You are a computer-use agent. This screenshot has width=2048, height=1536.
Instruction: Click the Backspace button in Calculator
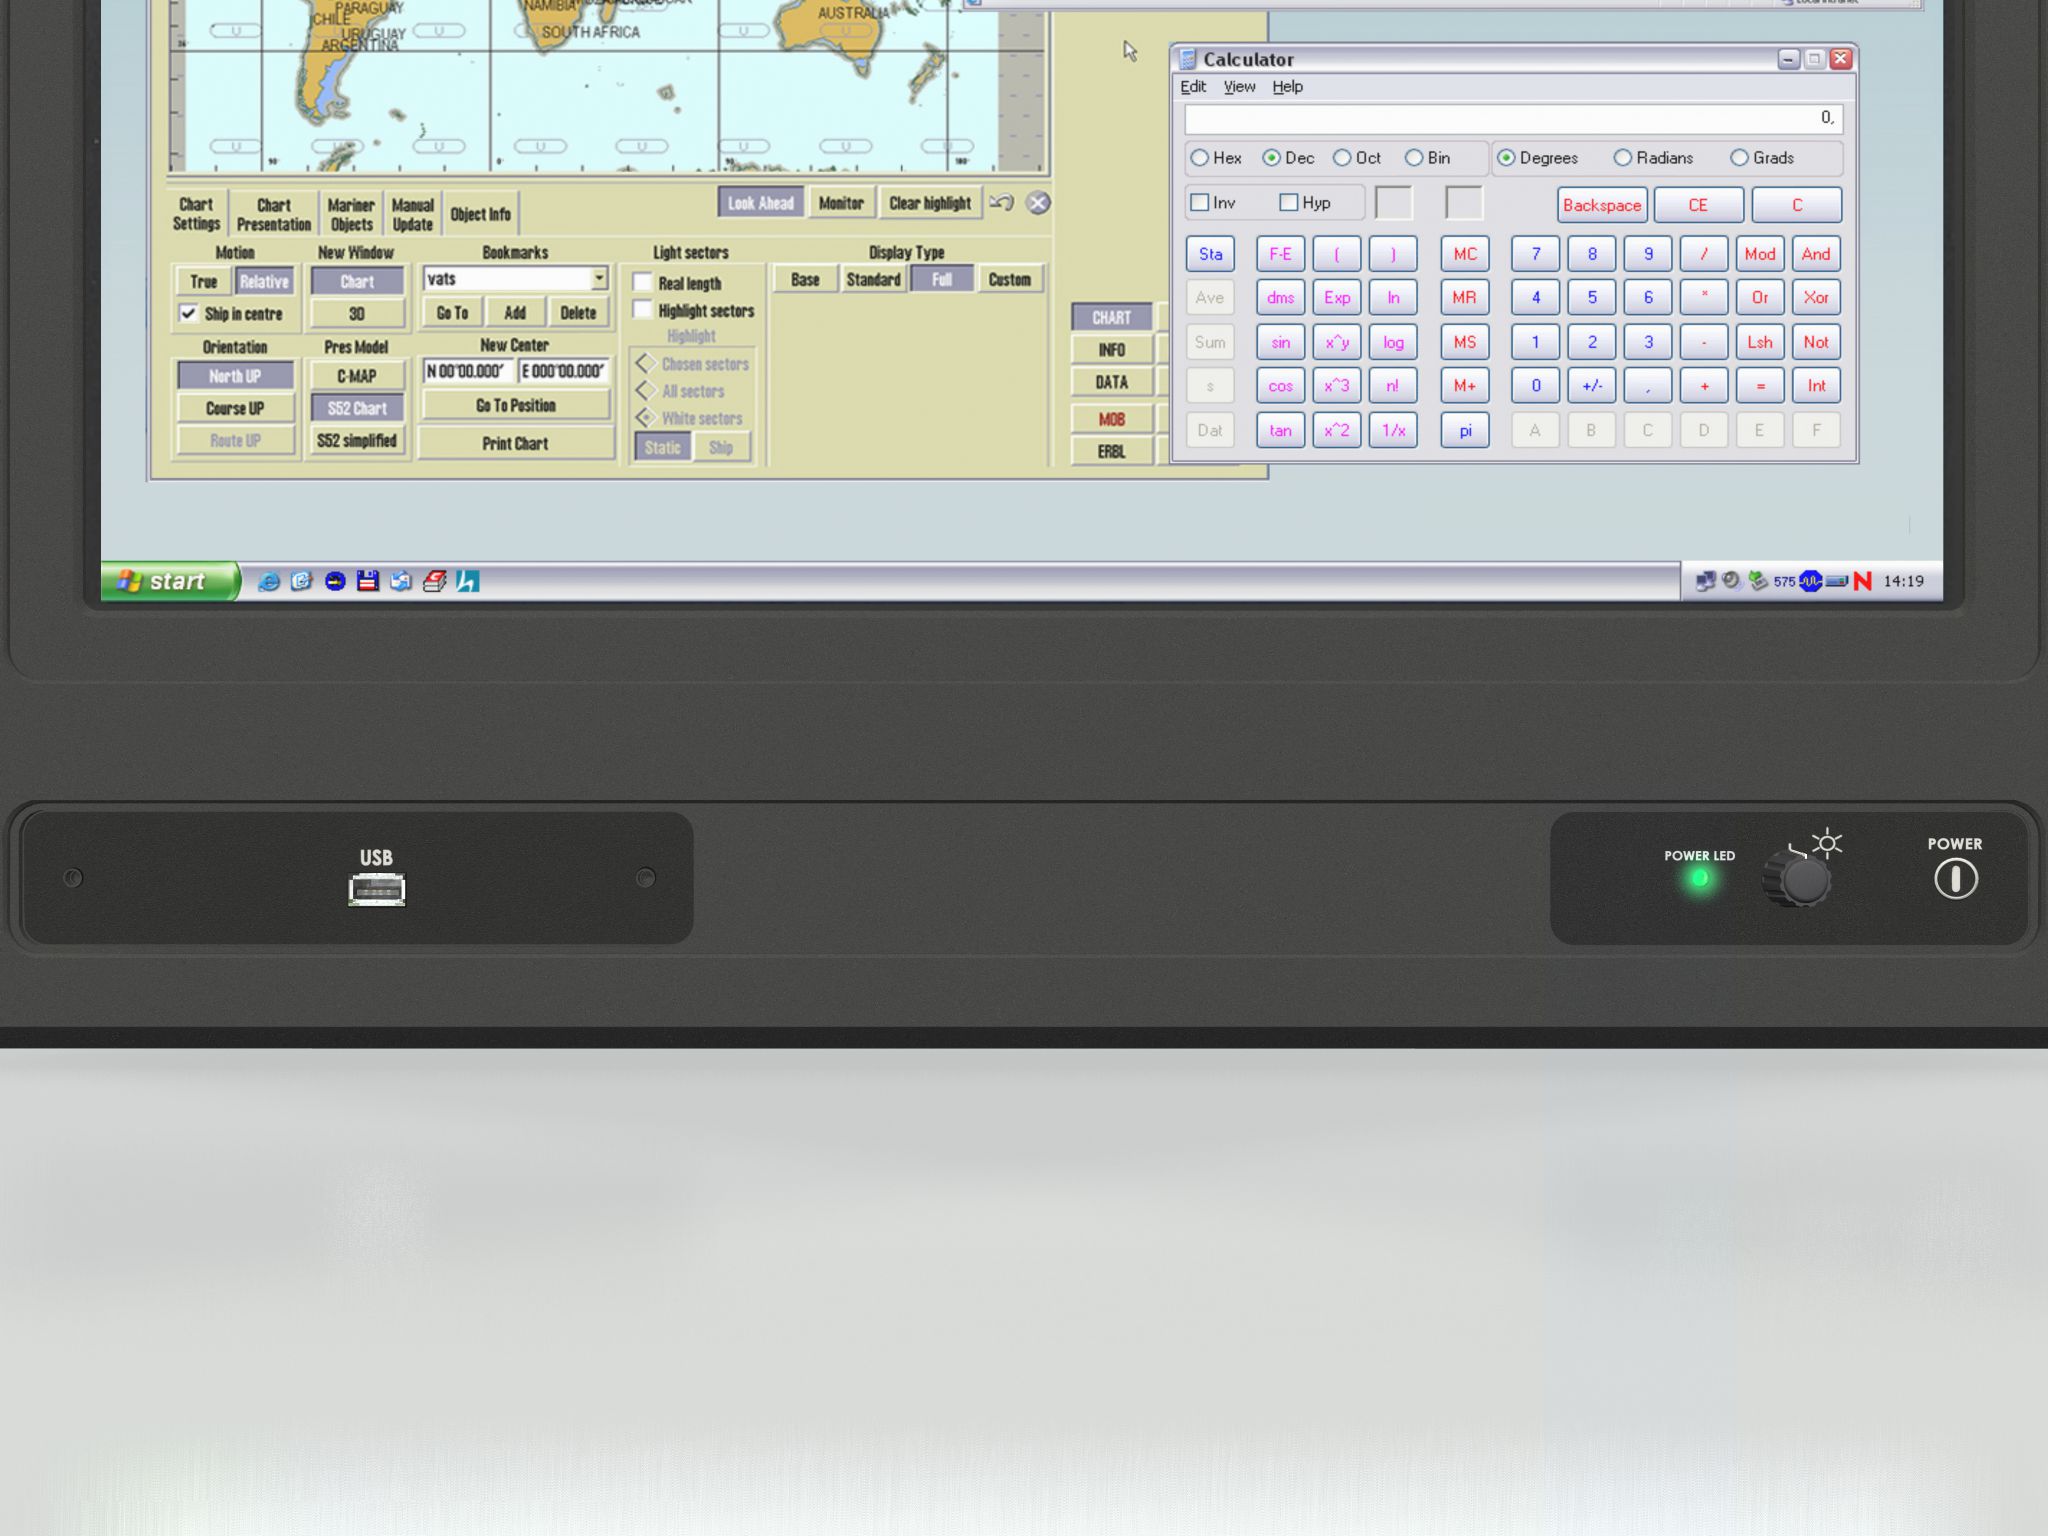coord(1601,205)
